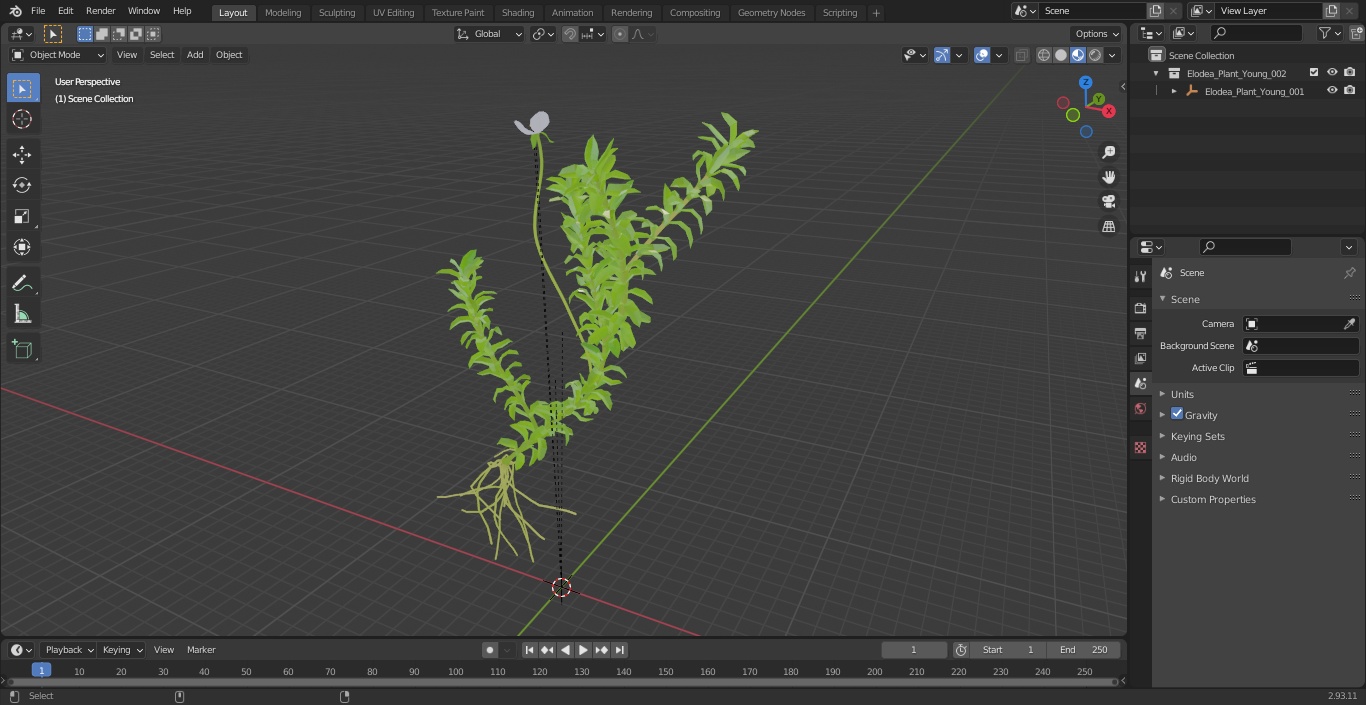The height and width of the screenshot is (705, 1366).
Task: Select the Add Cube tool
Action: (22, 349)
